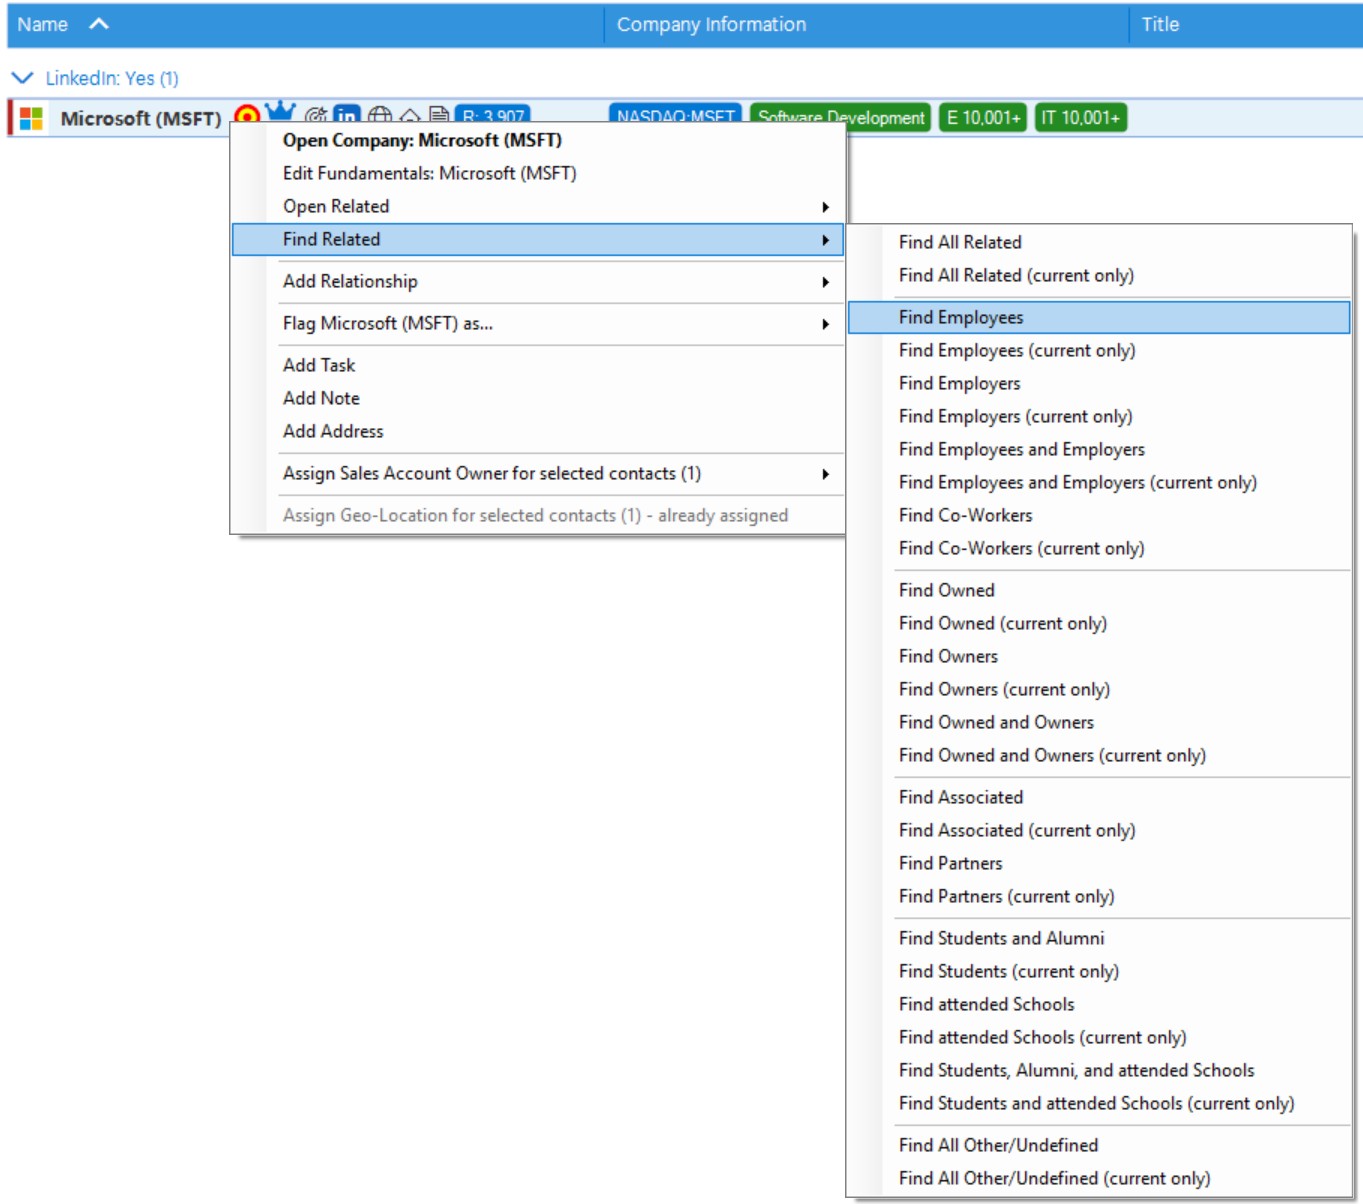Click the R: 3,907 badge
Viewport: 1363px width, 1204px height.
(492, 114)
